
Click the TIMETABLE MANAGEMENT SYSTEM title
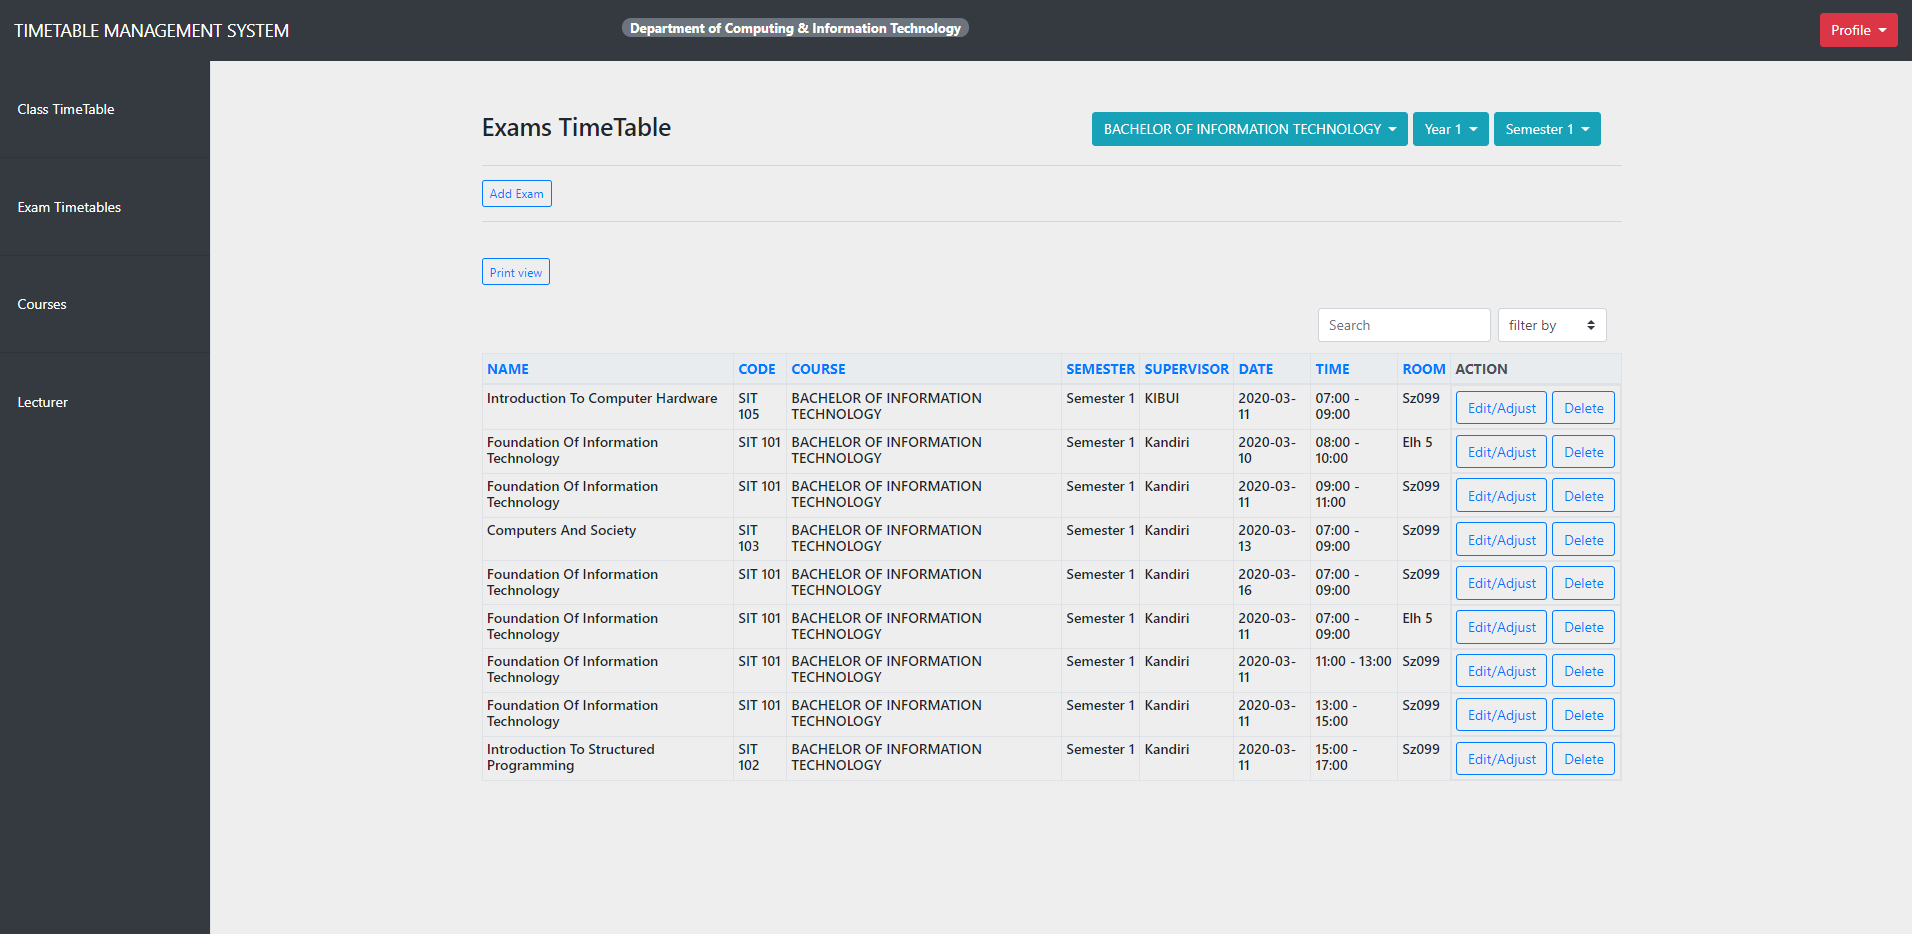coord(151,30)
